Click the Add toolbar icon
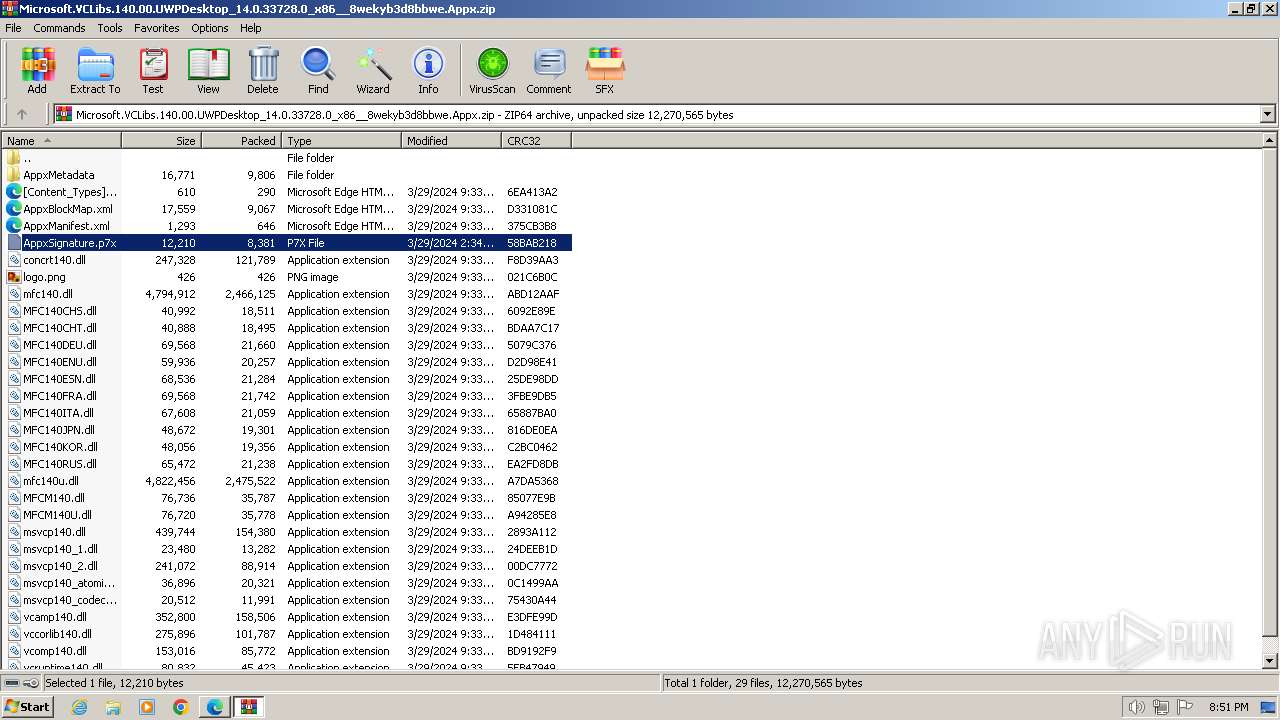Image resolution: width=1280 pixels, height=720 pixels. (x=37, y=70)
